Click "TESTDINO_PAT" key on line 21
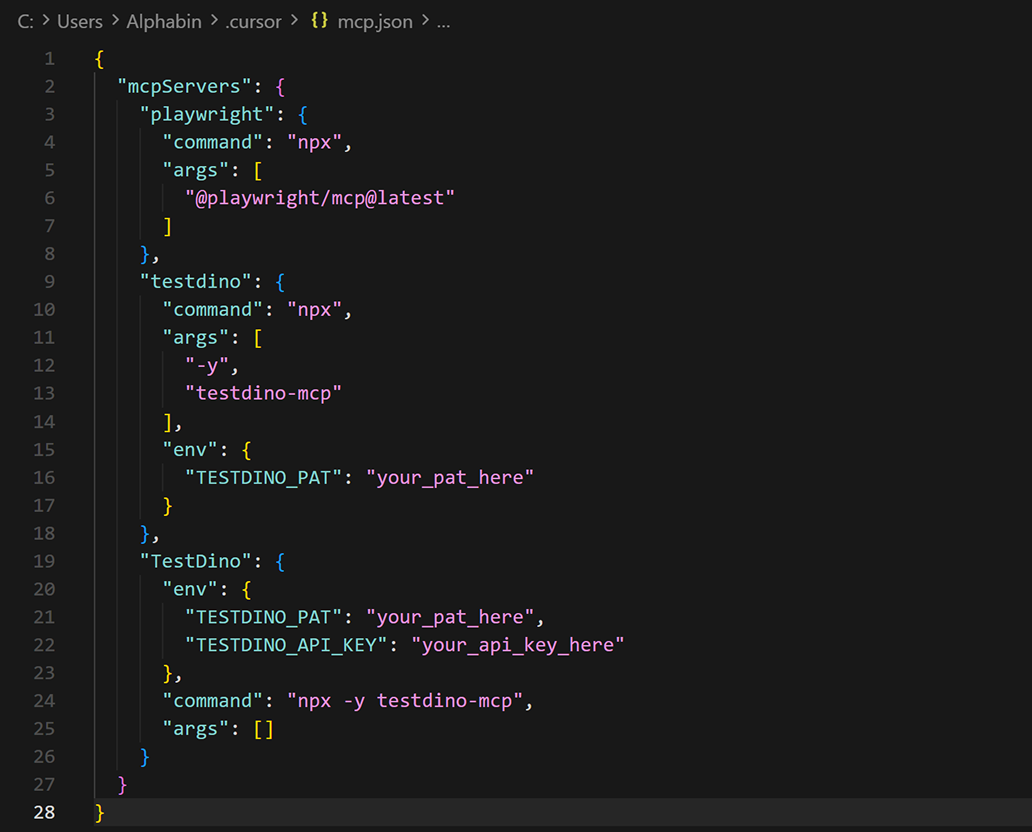The height and width of the screenshot is (832, 1032). pyautogui.click(x=263, y=617)
